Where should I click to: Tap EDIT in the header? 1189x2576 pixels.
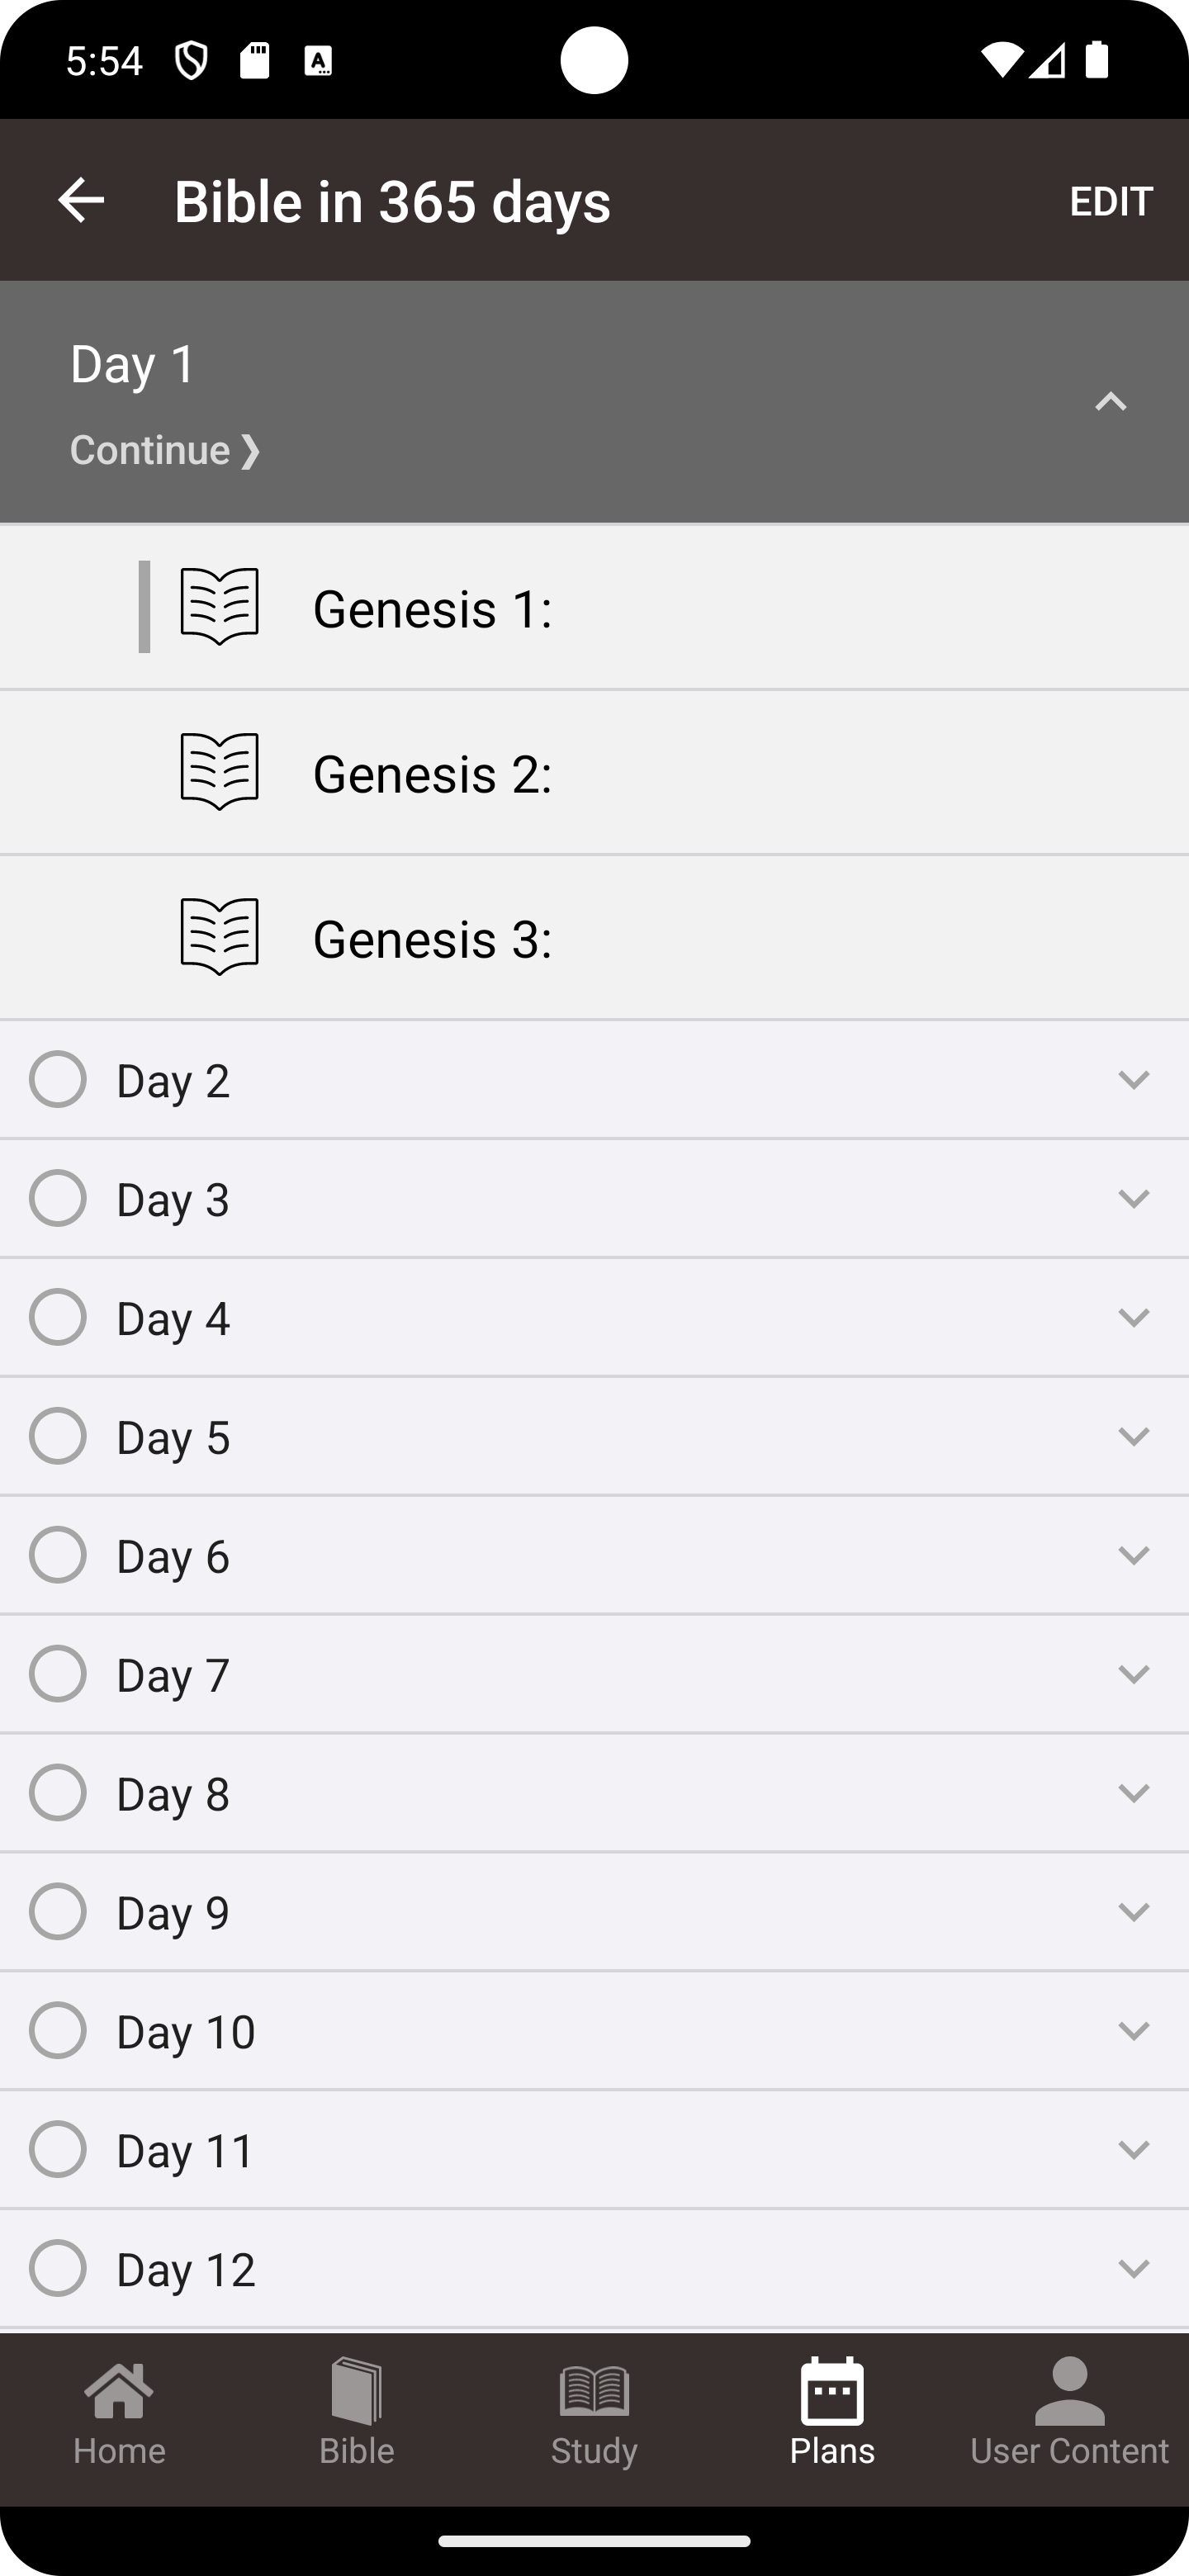click(1111, 201)
